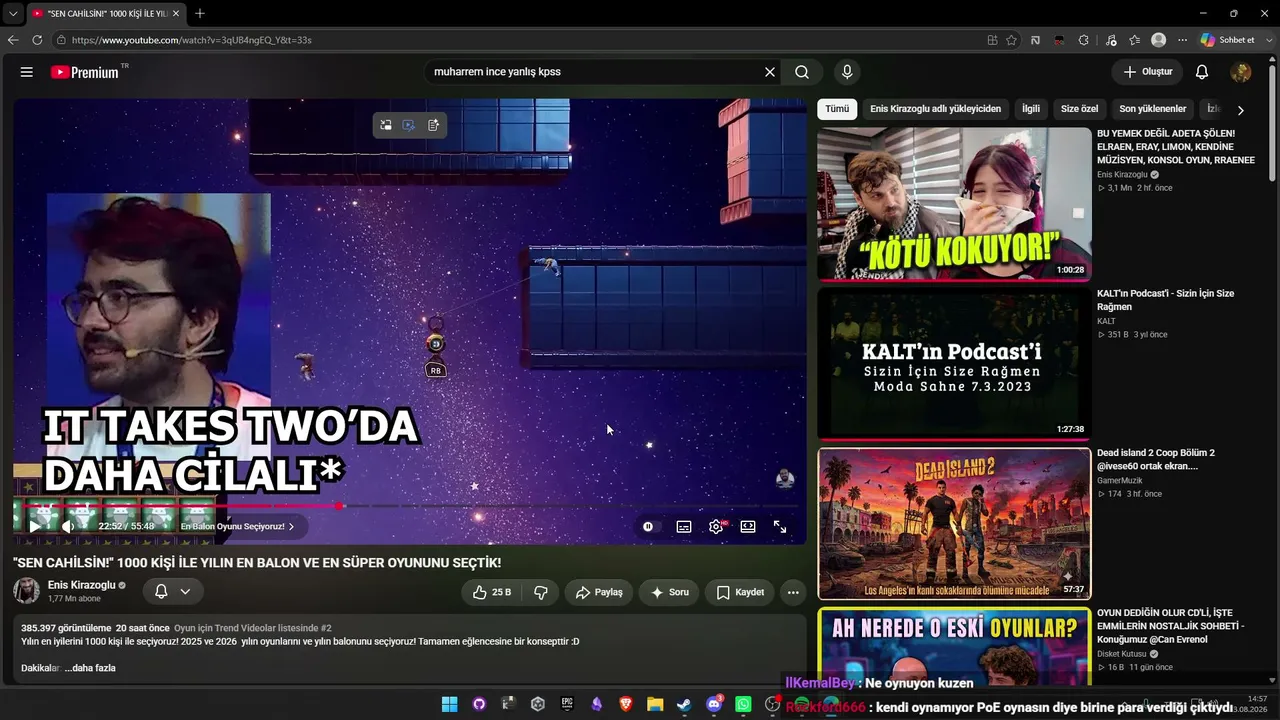Image resolution: width=1280 pixels, height=720 pixels.
Task: Mute the video volume
Action: (x=68, y=526)
